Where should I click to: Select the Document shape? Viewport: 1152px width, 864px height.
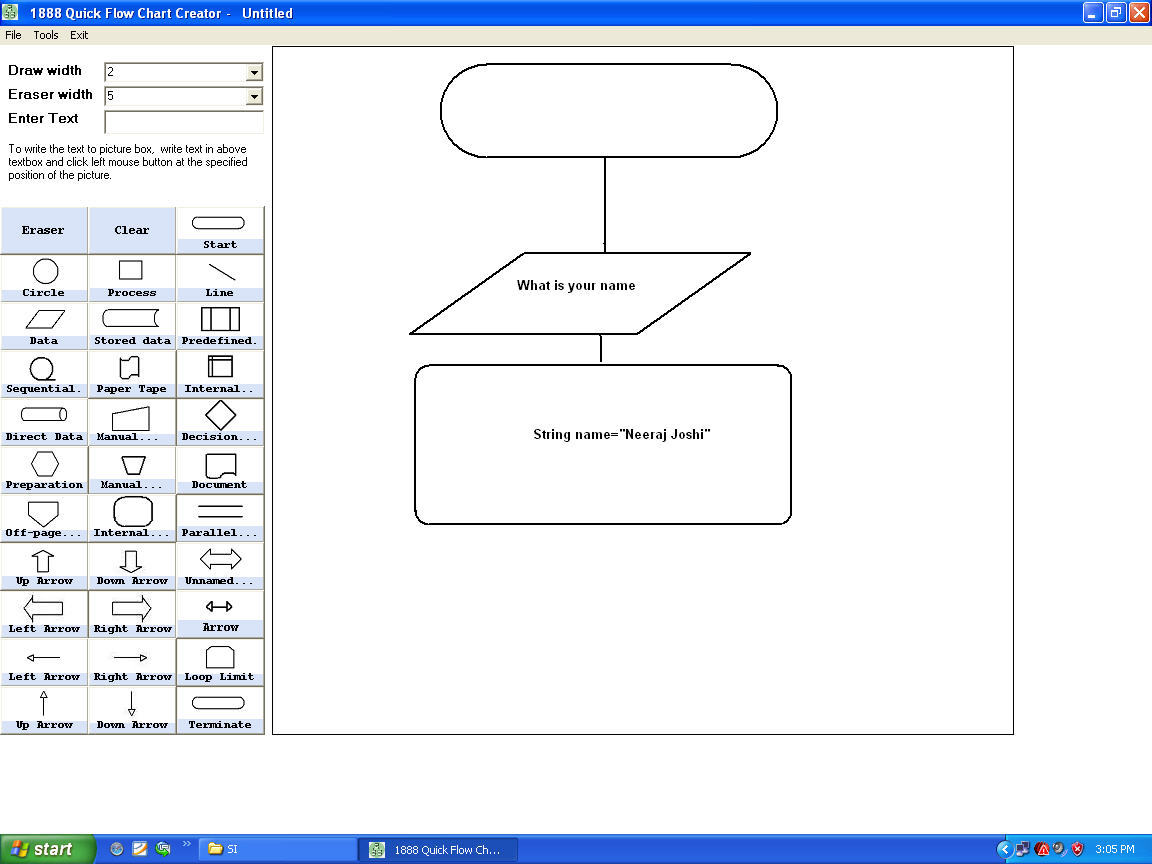point(220,470)
